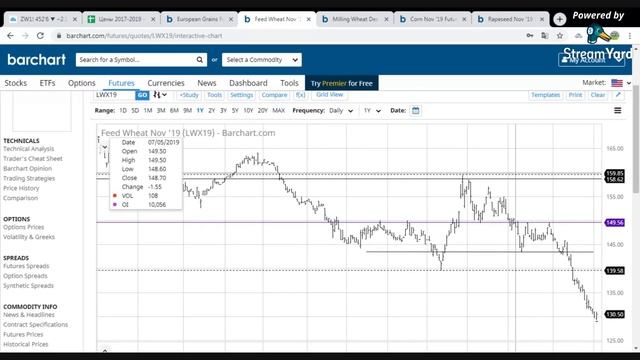The image size is (640, 360).
Task: Click Try Premier for Free
Action: [342, 83]
